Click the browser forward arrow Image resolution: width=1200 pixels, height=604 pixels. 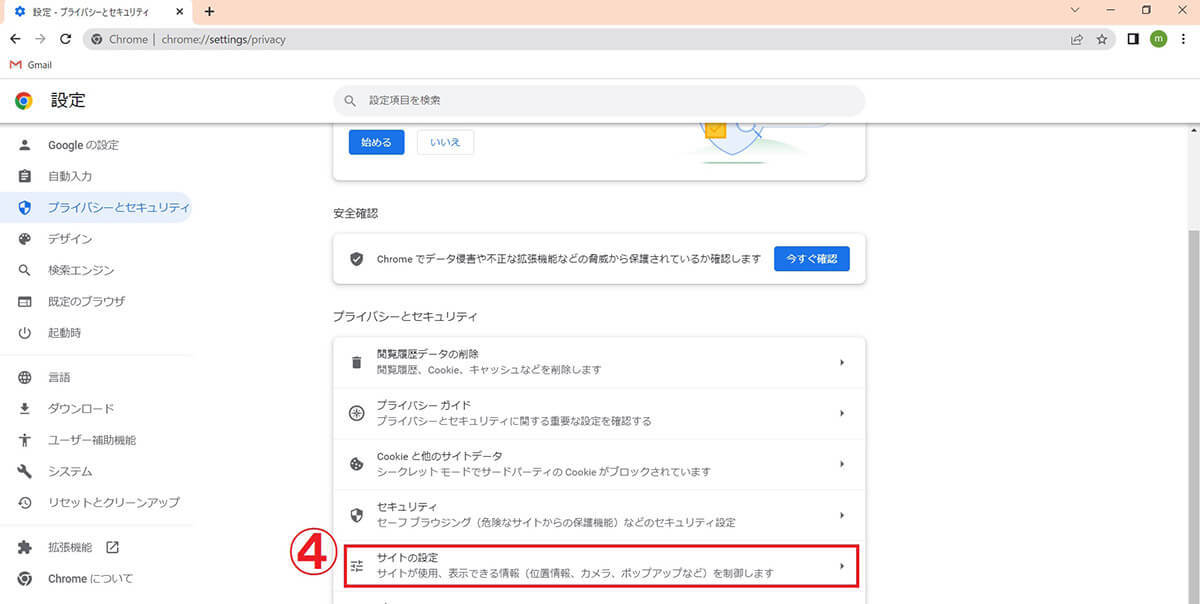41,39
